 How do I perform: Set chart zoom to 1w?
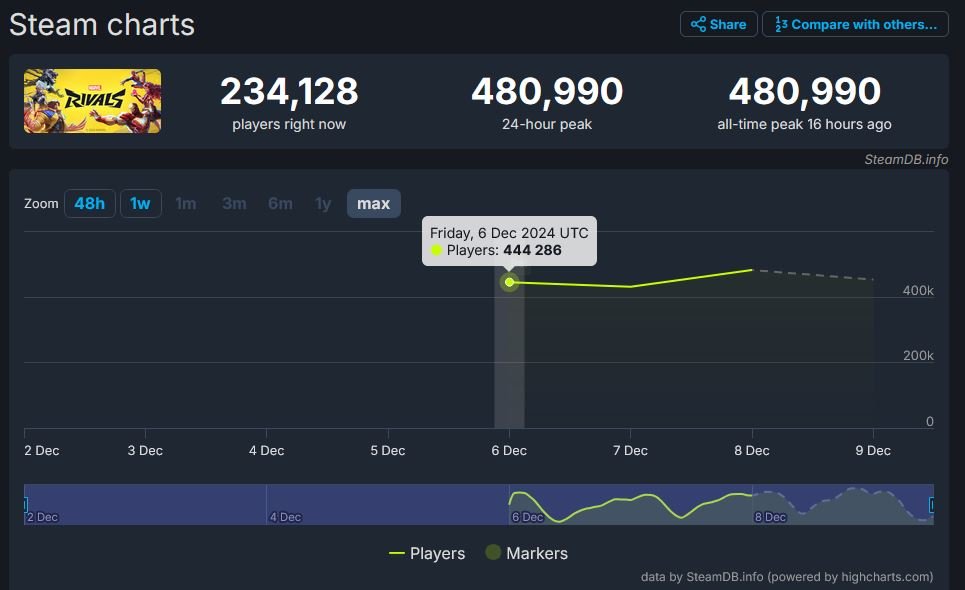140,204
